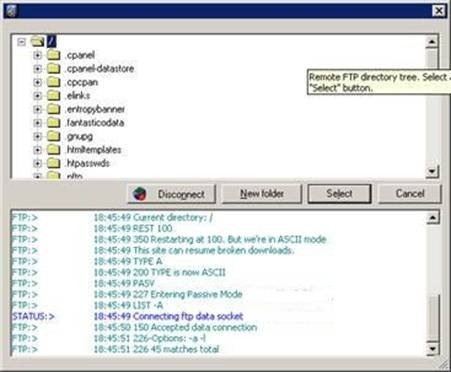Expand the .fantasticodata folder node
The width and height of the screenshot is (451, 372).
[x=37, y=123]
